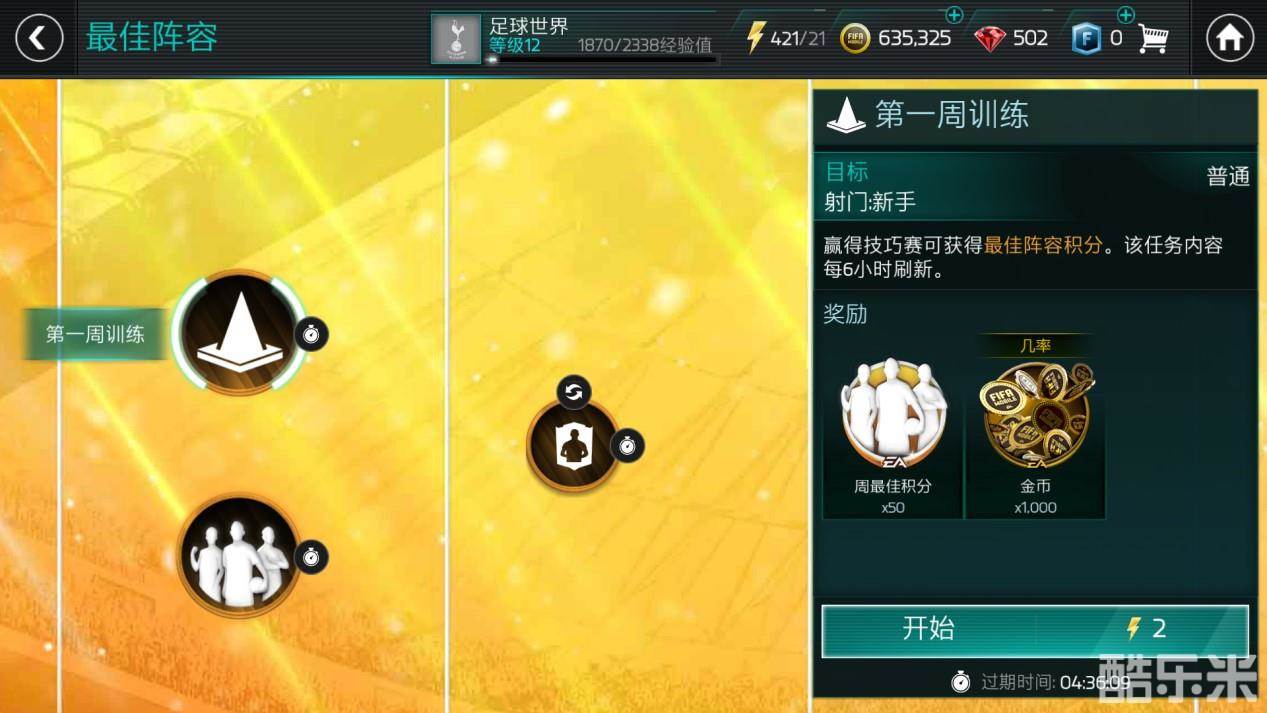Open the home screen icon
Viewport: 1267px width, 713px height.
[1229, 39]
